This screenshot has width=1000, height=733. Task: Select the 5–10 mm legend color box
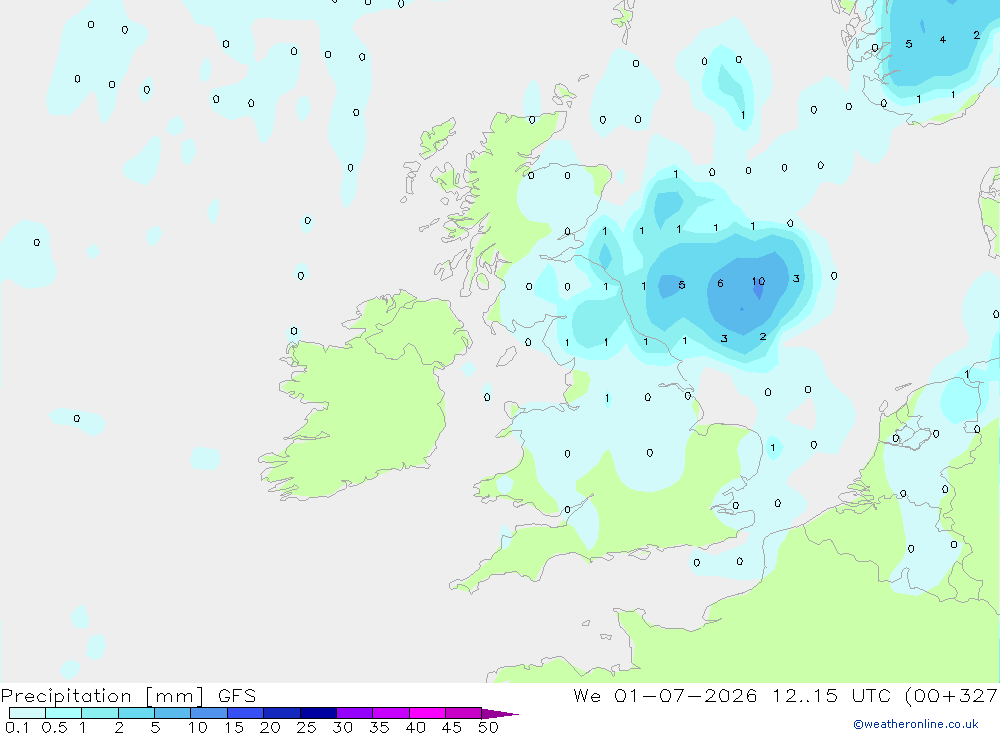pyautogui.click(x=173, y=713)
